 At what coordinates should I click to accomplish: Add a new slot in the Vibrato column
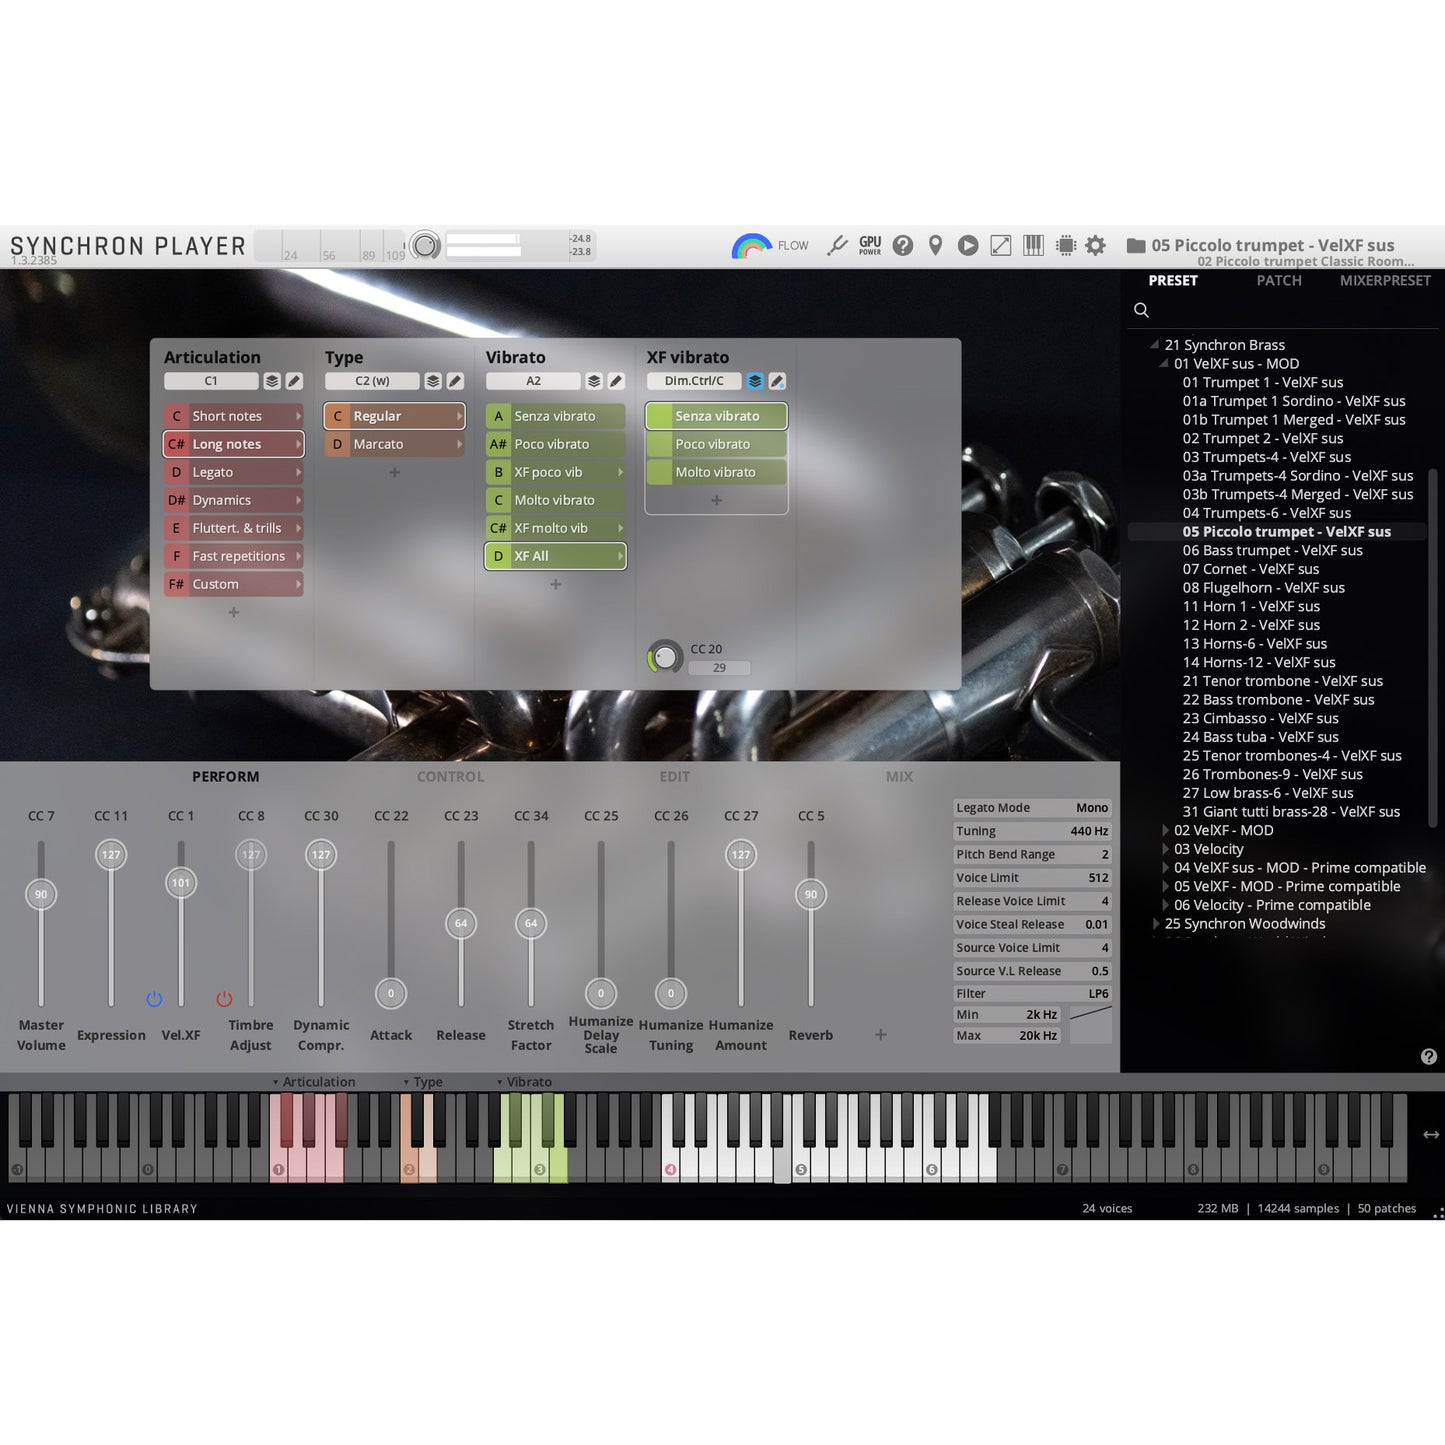click(x=556, y=584)
